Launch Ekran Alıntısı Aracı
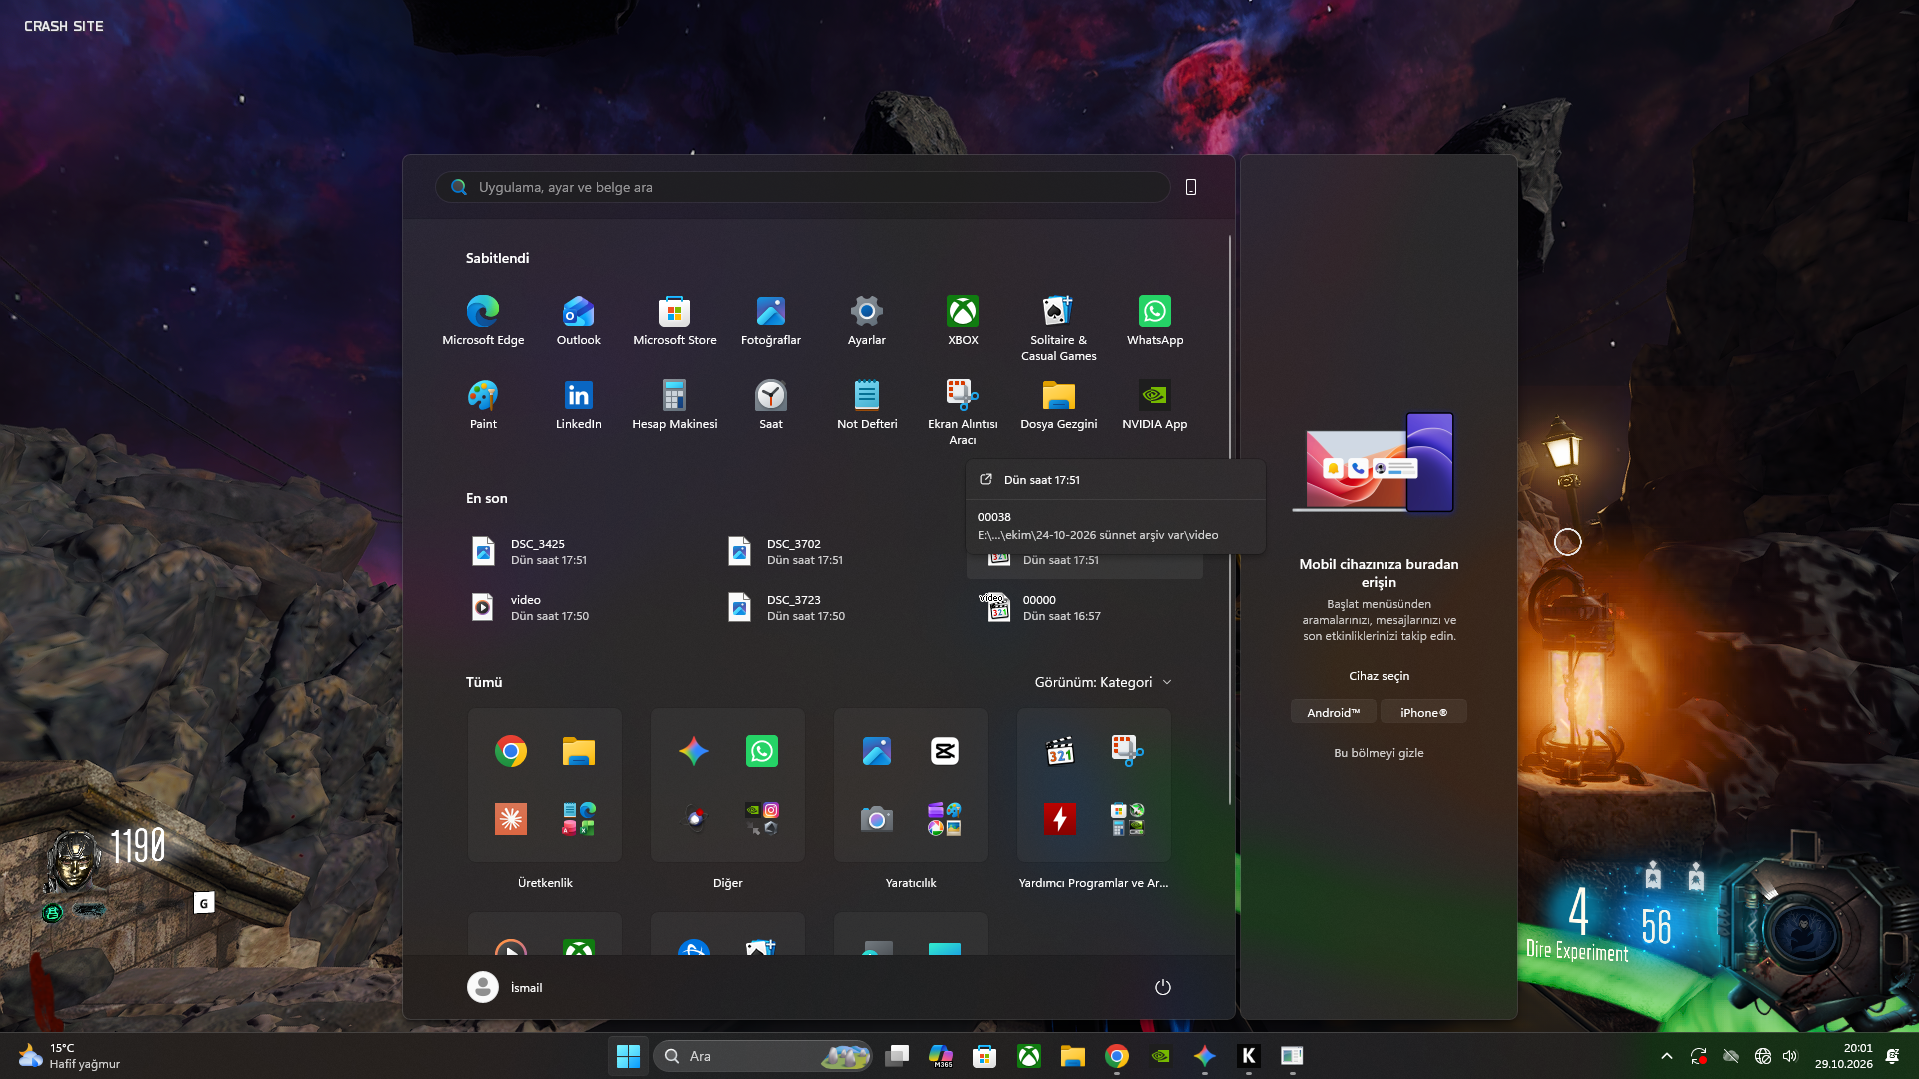Viewport: 1919px width, 1079px height. (963, 412)
